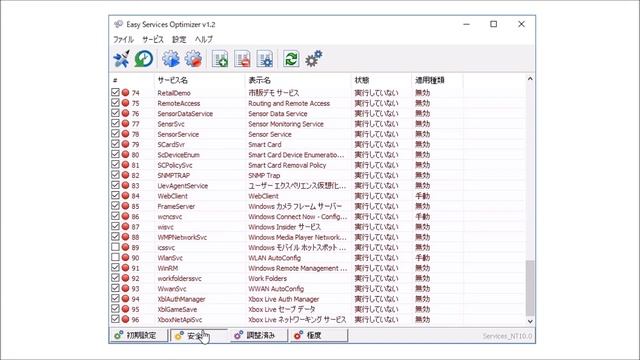Screen dimensions: 640x360
Task: Select the WMPNetworkSvc service name
Action: pos(182,237)
